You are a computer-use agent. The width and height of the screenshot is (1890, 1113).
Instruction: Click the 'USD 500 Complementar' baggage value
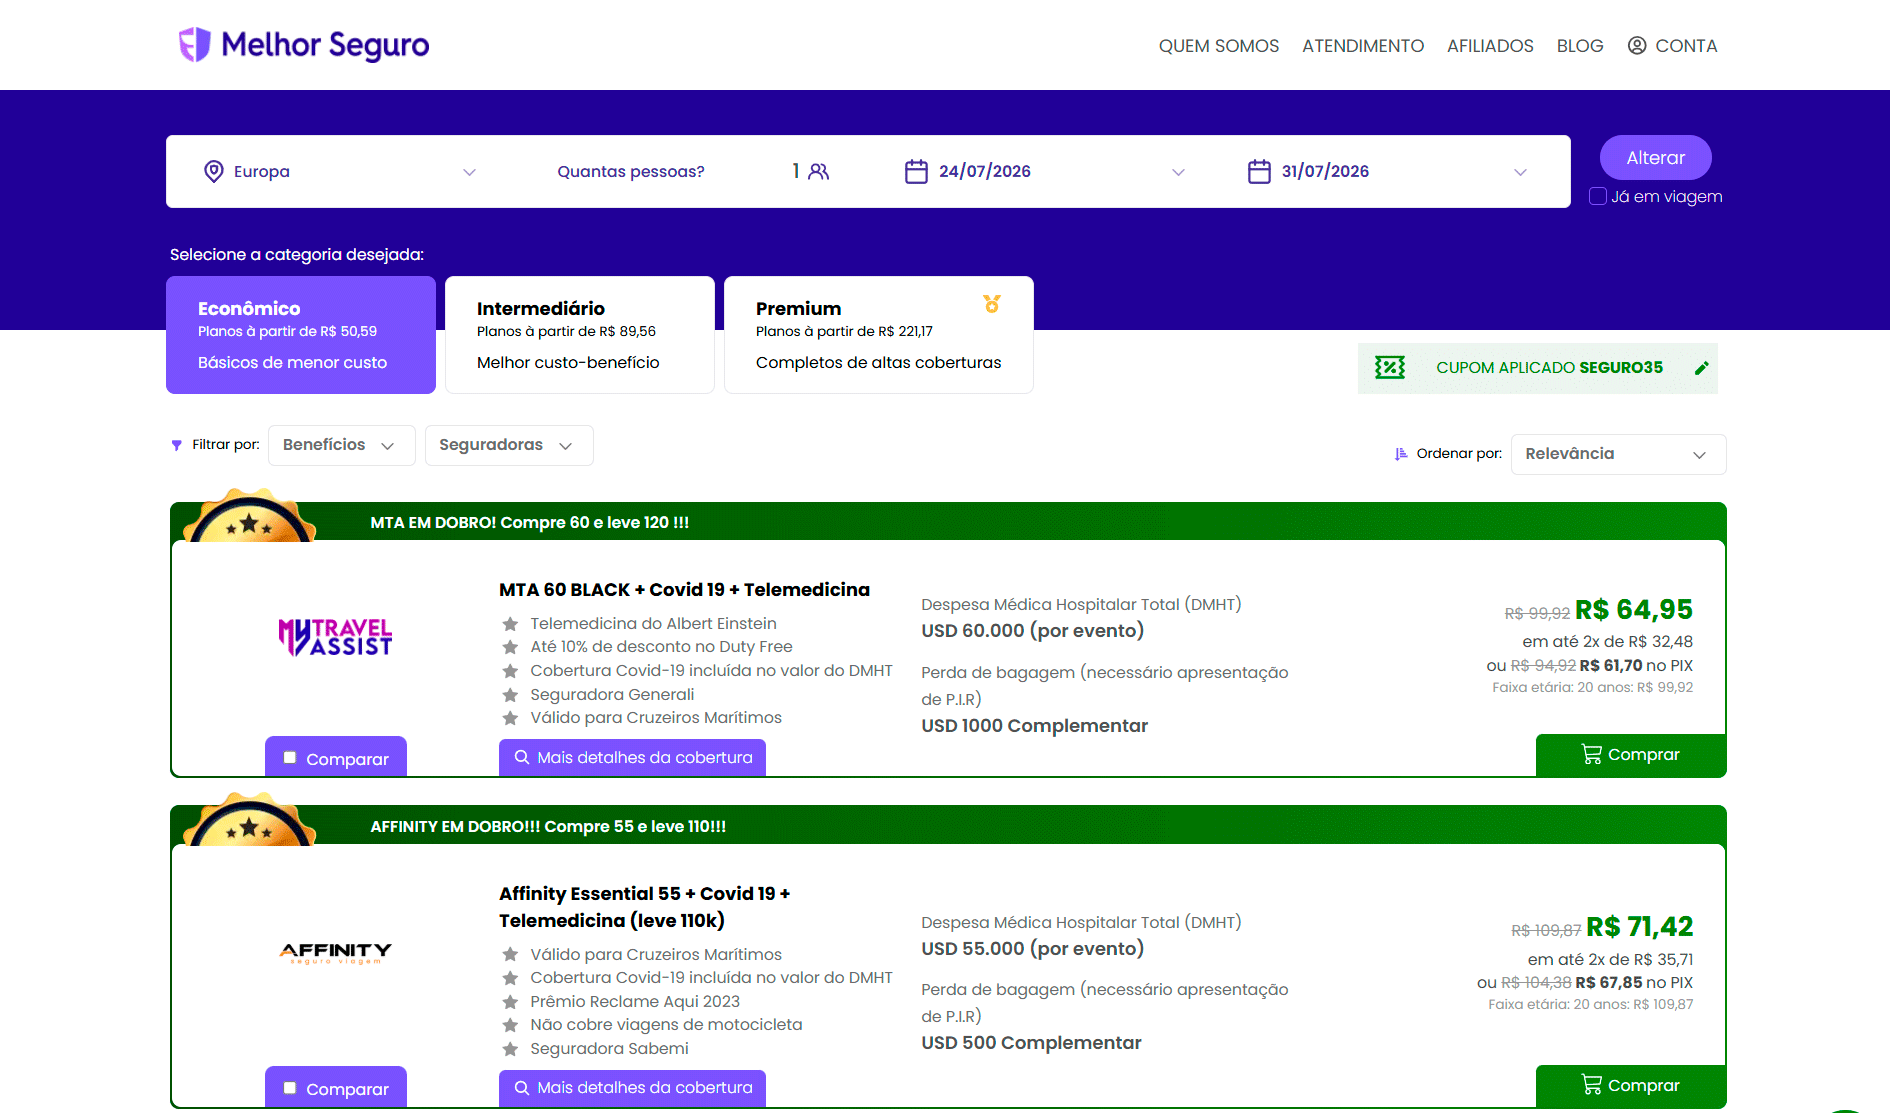point(1031,1043)
